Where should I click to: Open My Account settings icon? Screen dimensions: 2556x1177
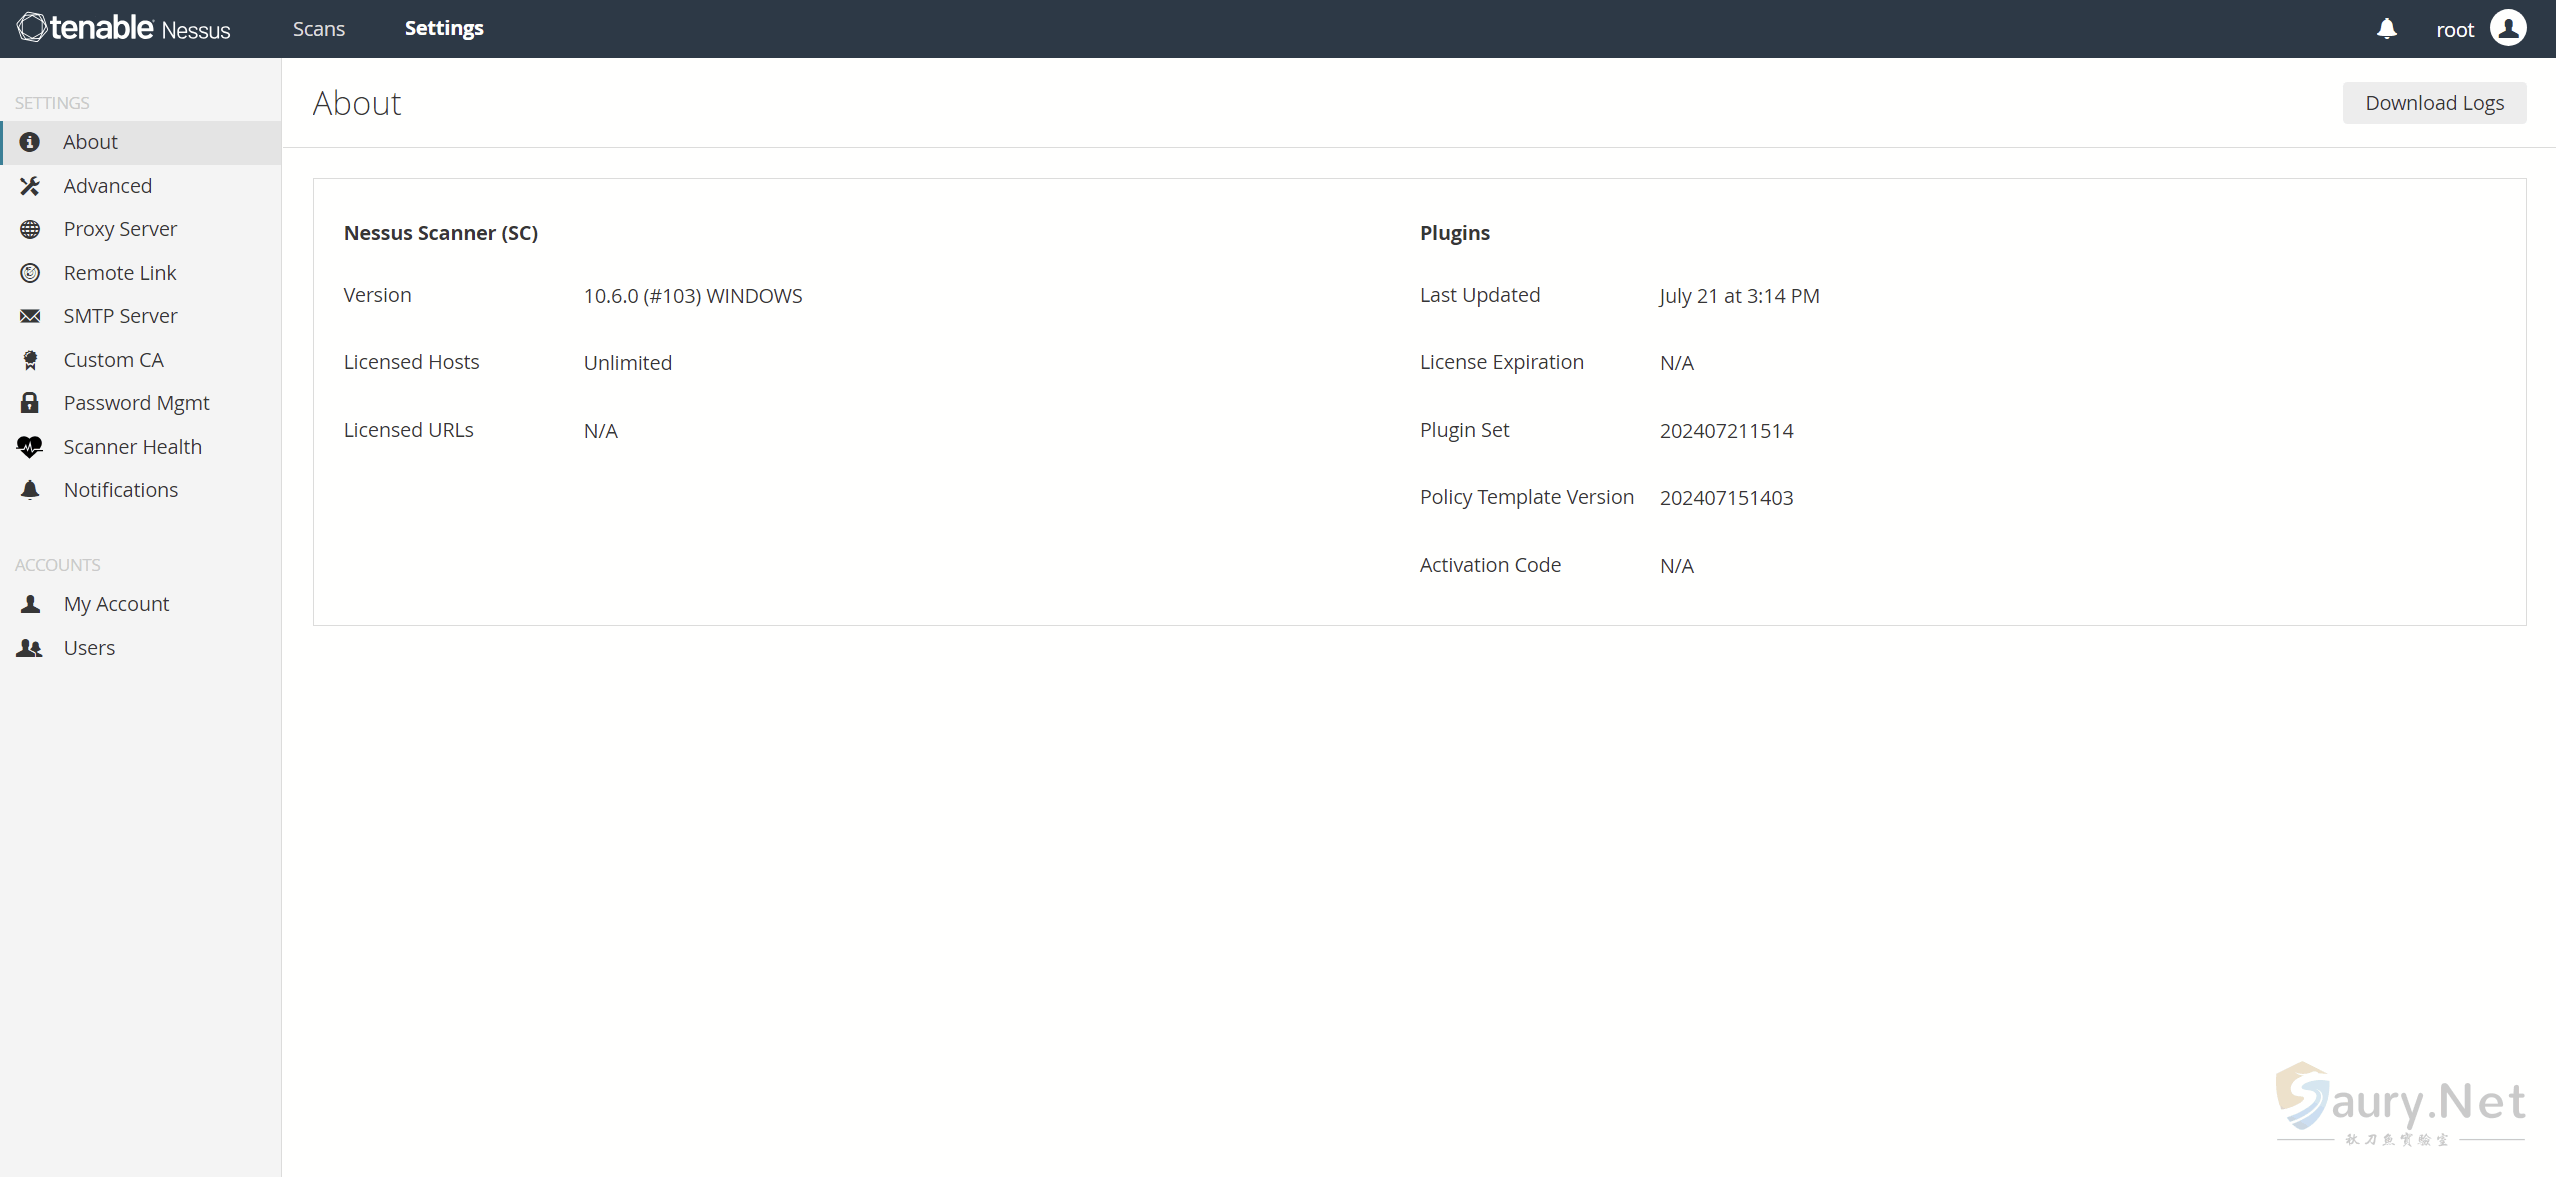point(31,603)
